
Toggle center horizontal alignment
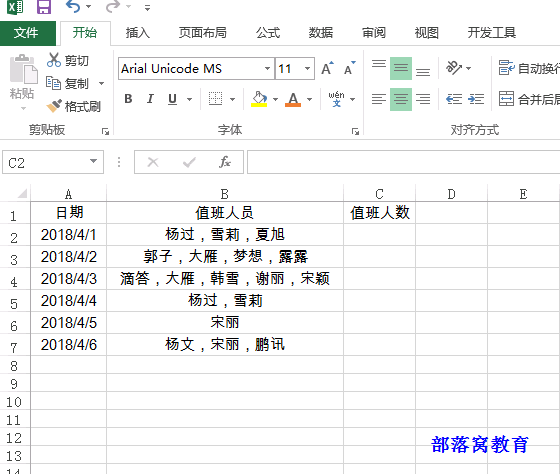coord(401,99)
